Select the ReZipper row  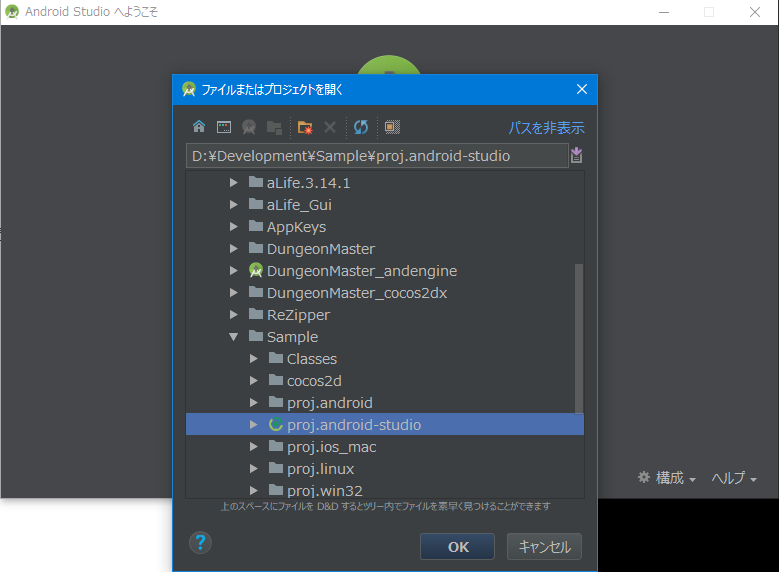385,315
